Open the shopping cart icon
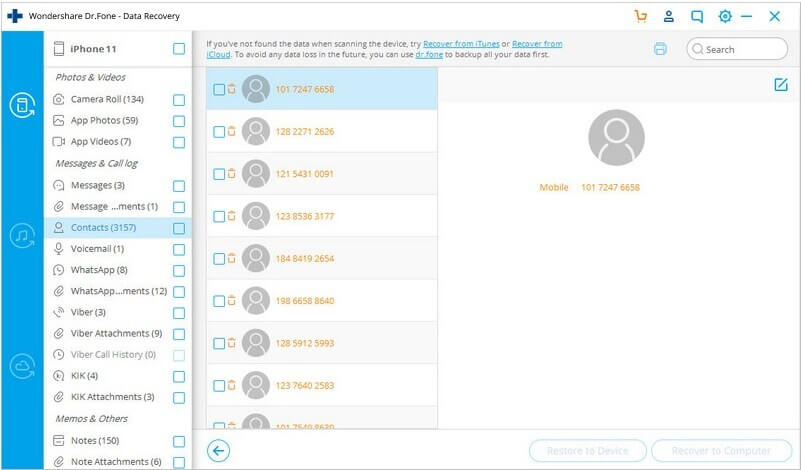This screenshot has height=470, width=801. click(640, 16)
